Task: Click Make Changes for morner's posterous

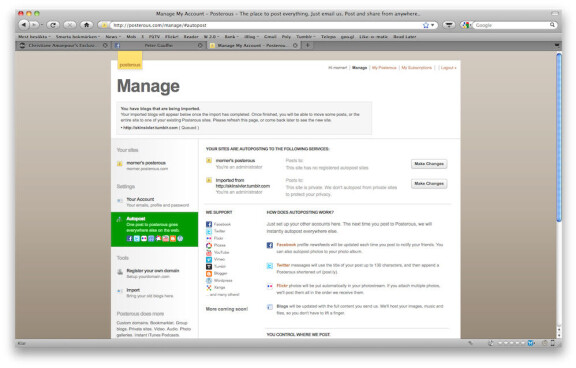Action: point(429,164)
